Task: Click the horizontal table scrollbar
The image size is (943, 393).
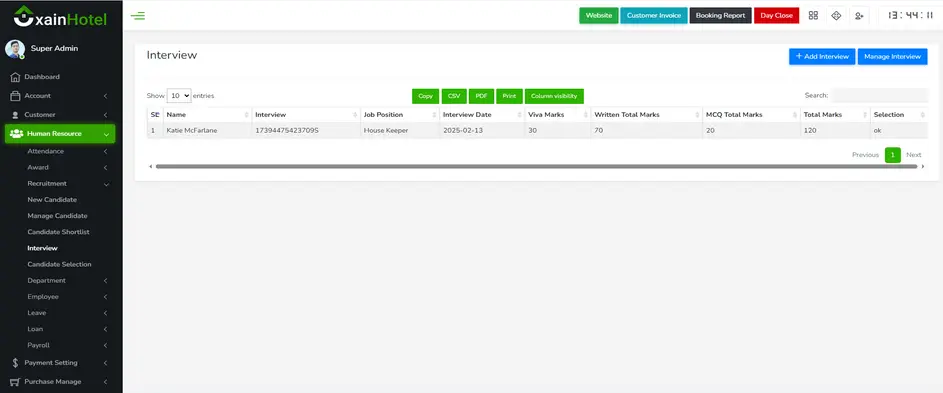Action: pos(536,166)
